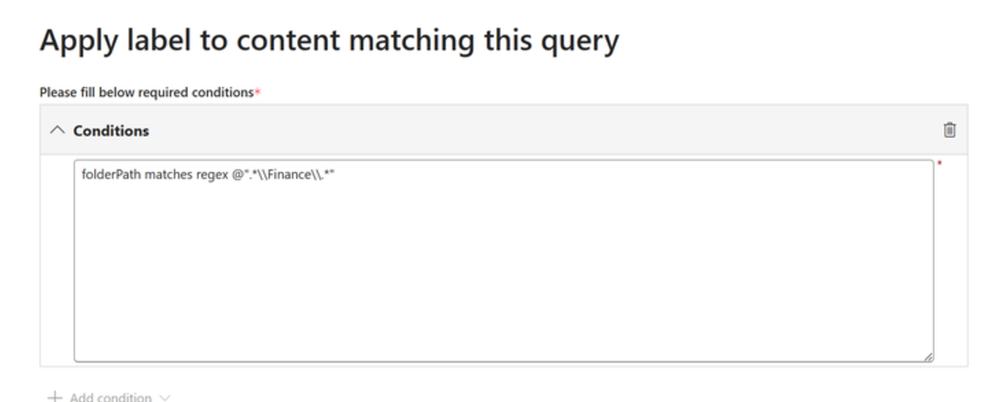Click the Add condition button label

tap(111, 398)
